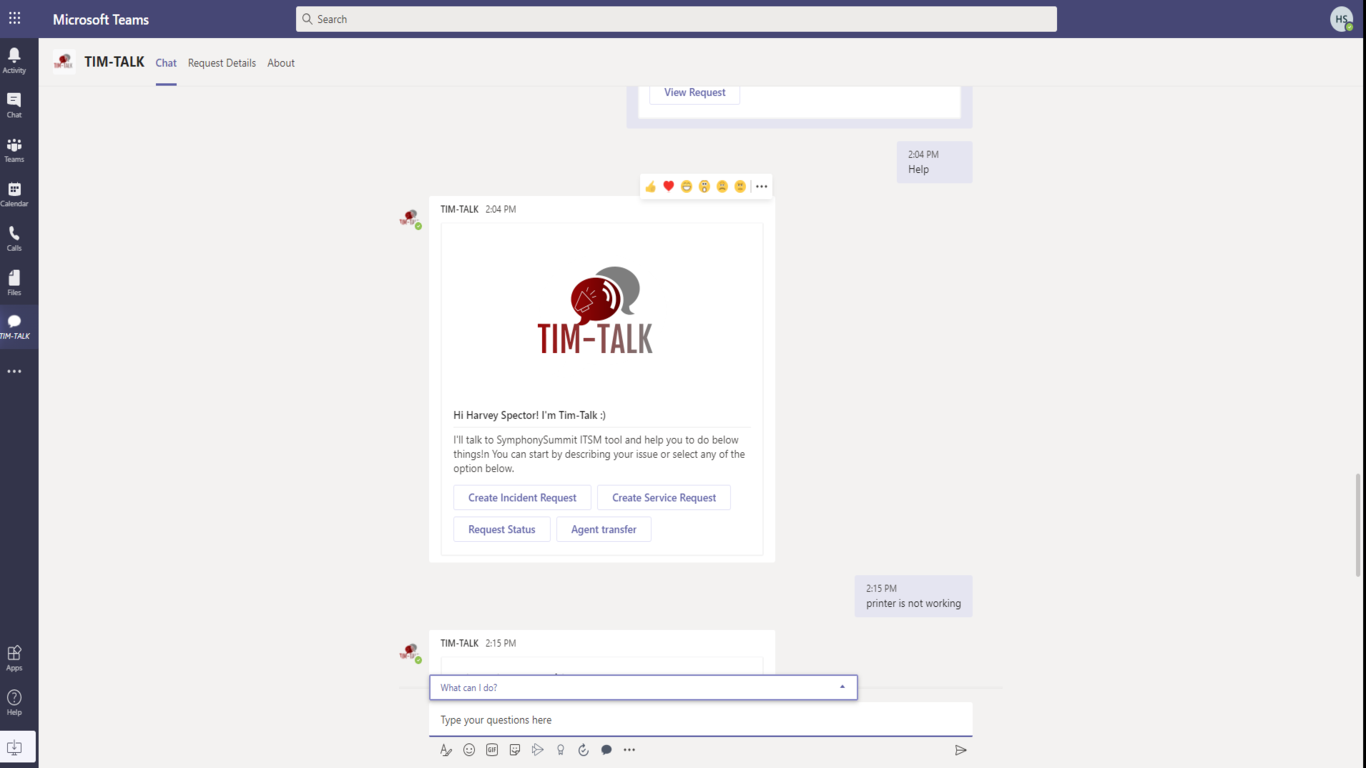Open Chat in the left rail
The image size is (1366, 768).
[14, 105]
